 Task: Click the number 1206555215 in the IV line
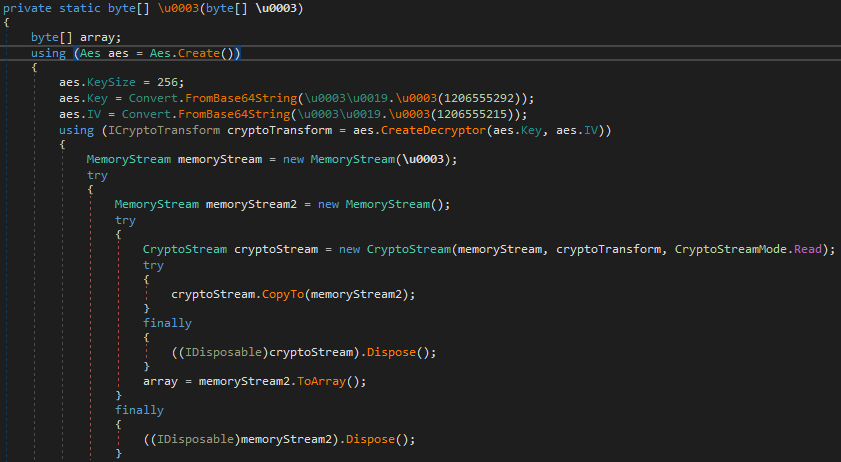pyautogui.click(x=472, y=114)
